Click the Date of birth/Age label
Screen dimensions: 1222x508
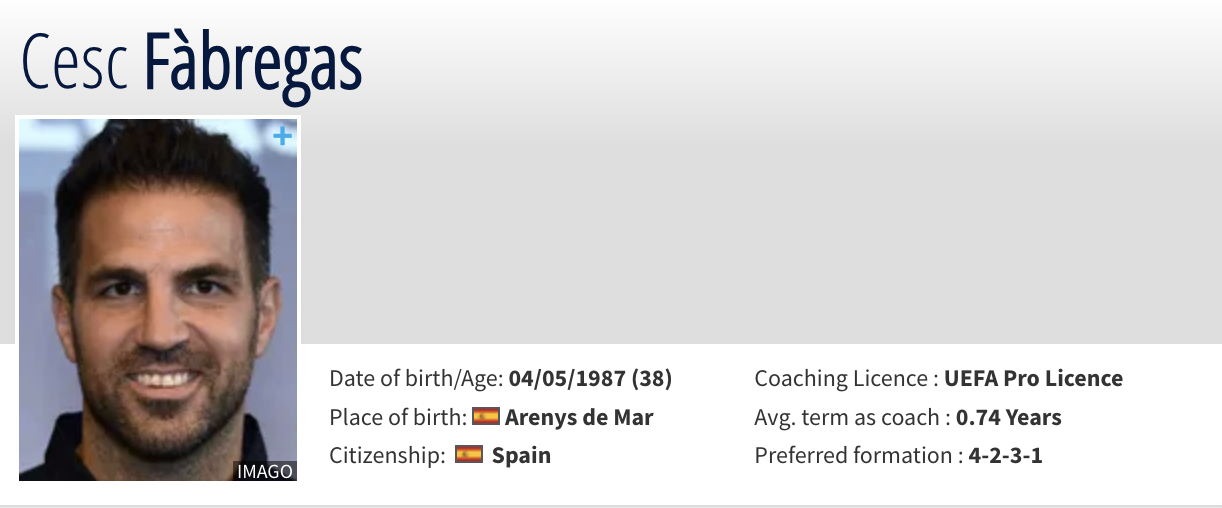pyautogui.click(x=415, y=379)
